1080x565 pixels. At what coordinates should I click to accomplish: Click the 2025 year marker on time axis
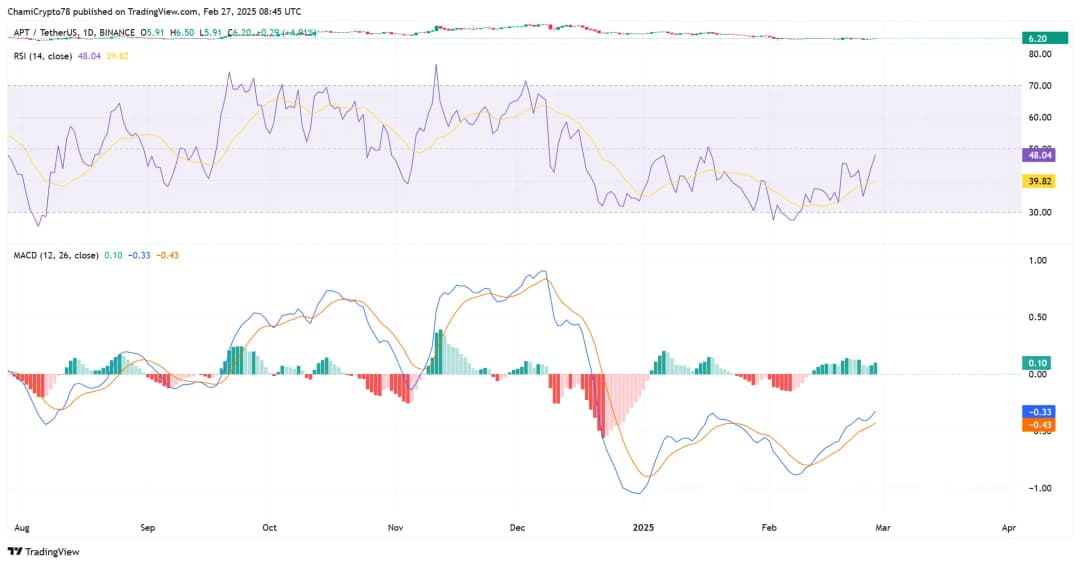[643, 525]
